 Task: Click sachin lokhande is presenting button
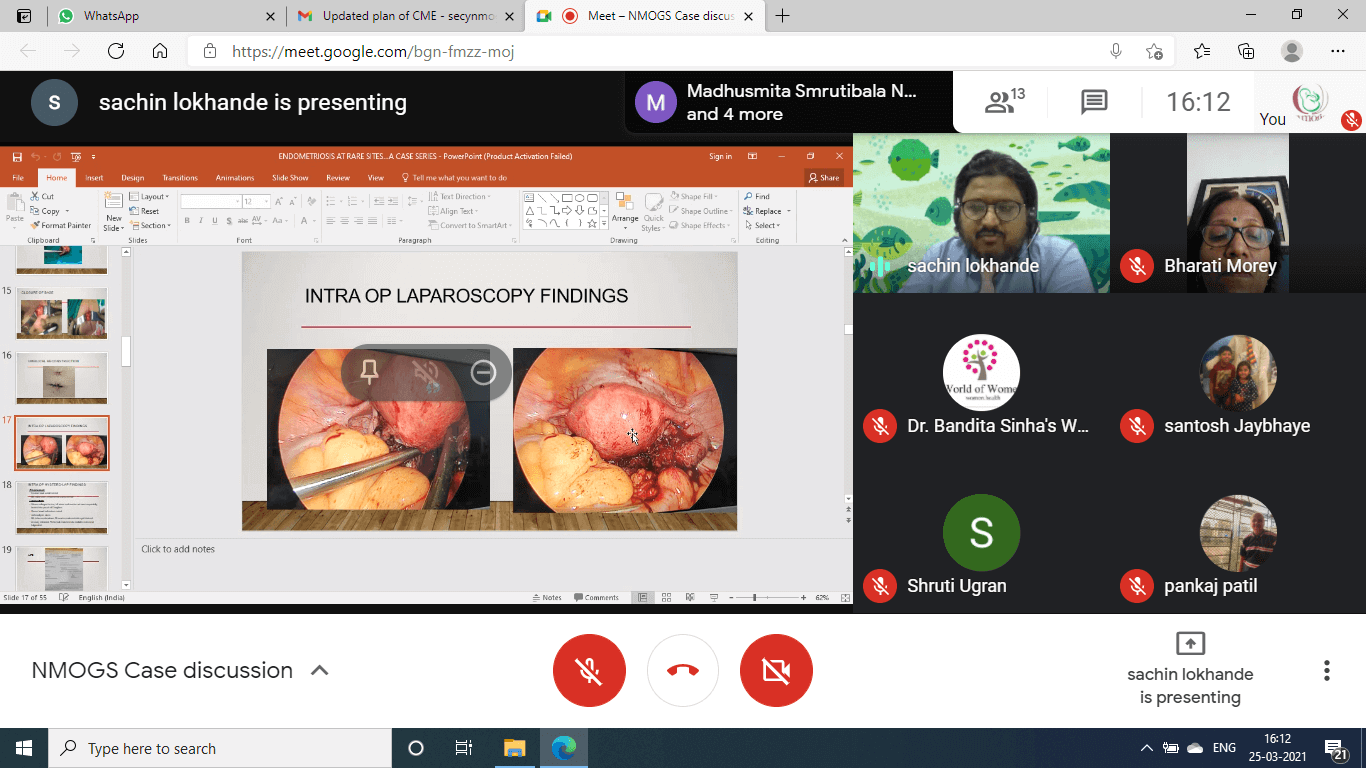coord(1190,670)
